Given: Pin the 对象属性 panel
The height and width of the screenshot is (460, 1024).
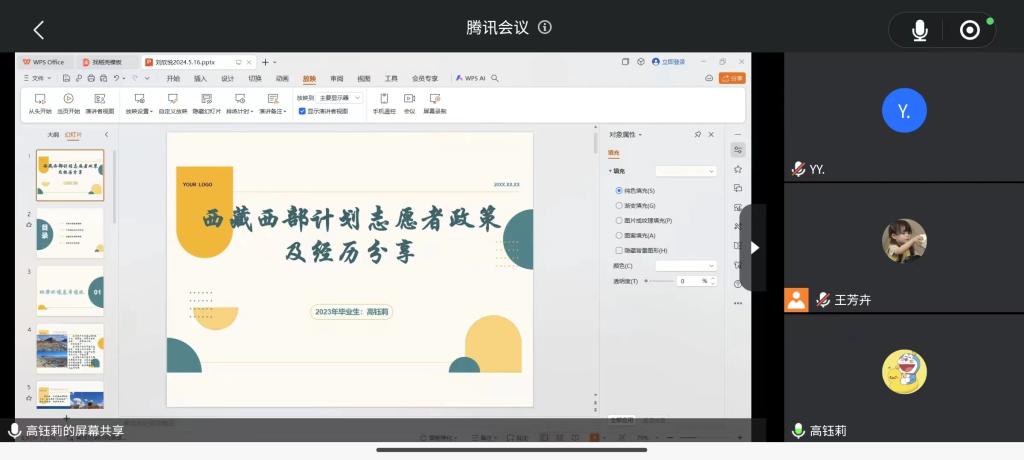Looking at the screenshot, I should tap(697, 134).
